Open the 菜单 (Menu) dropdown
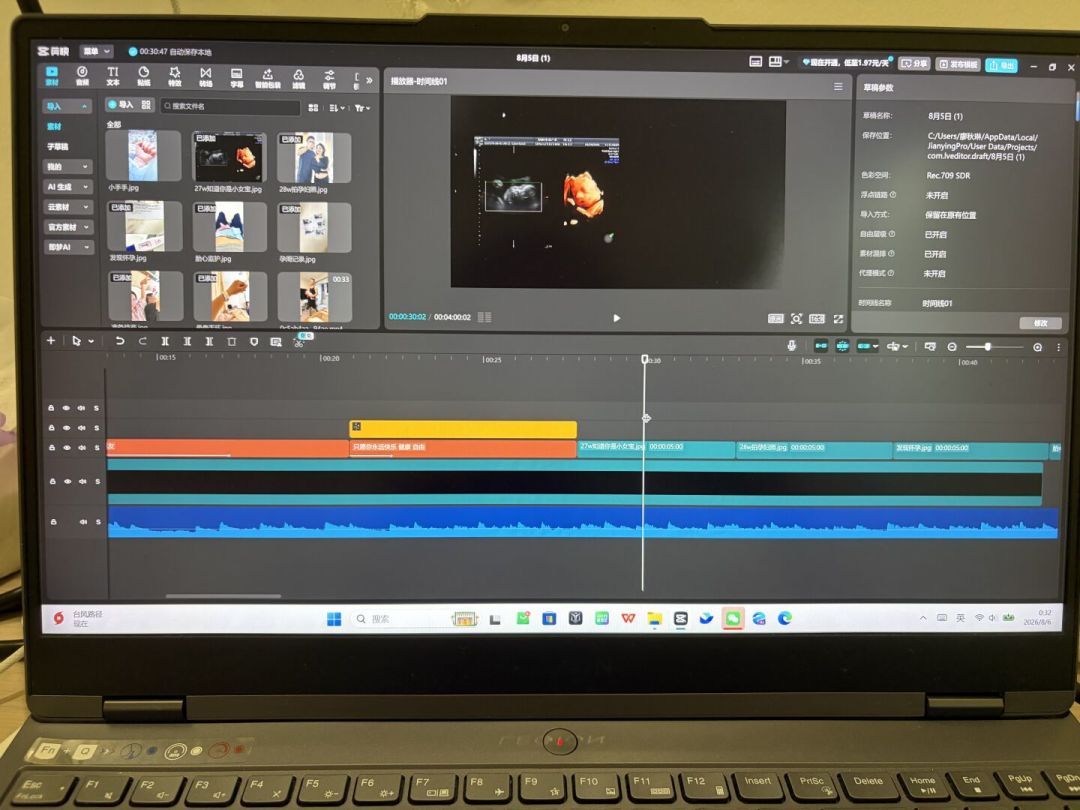 tap(96, 51)
